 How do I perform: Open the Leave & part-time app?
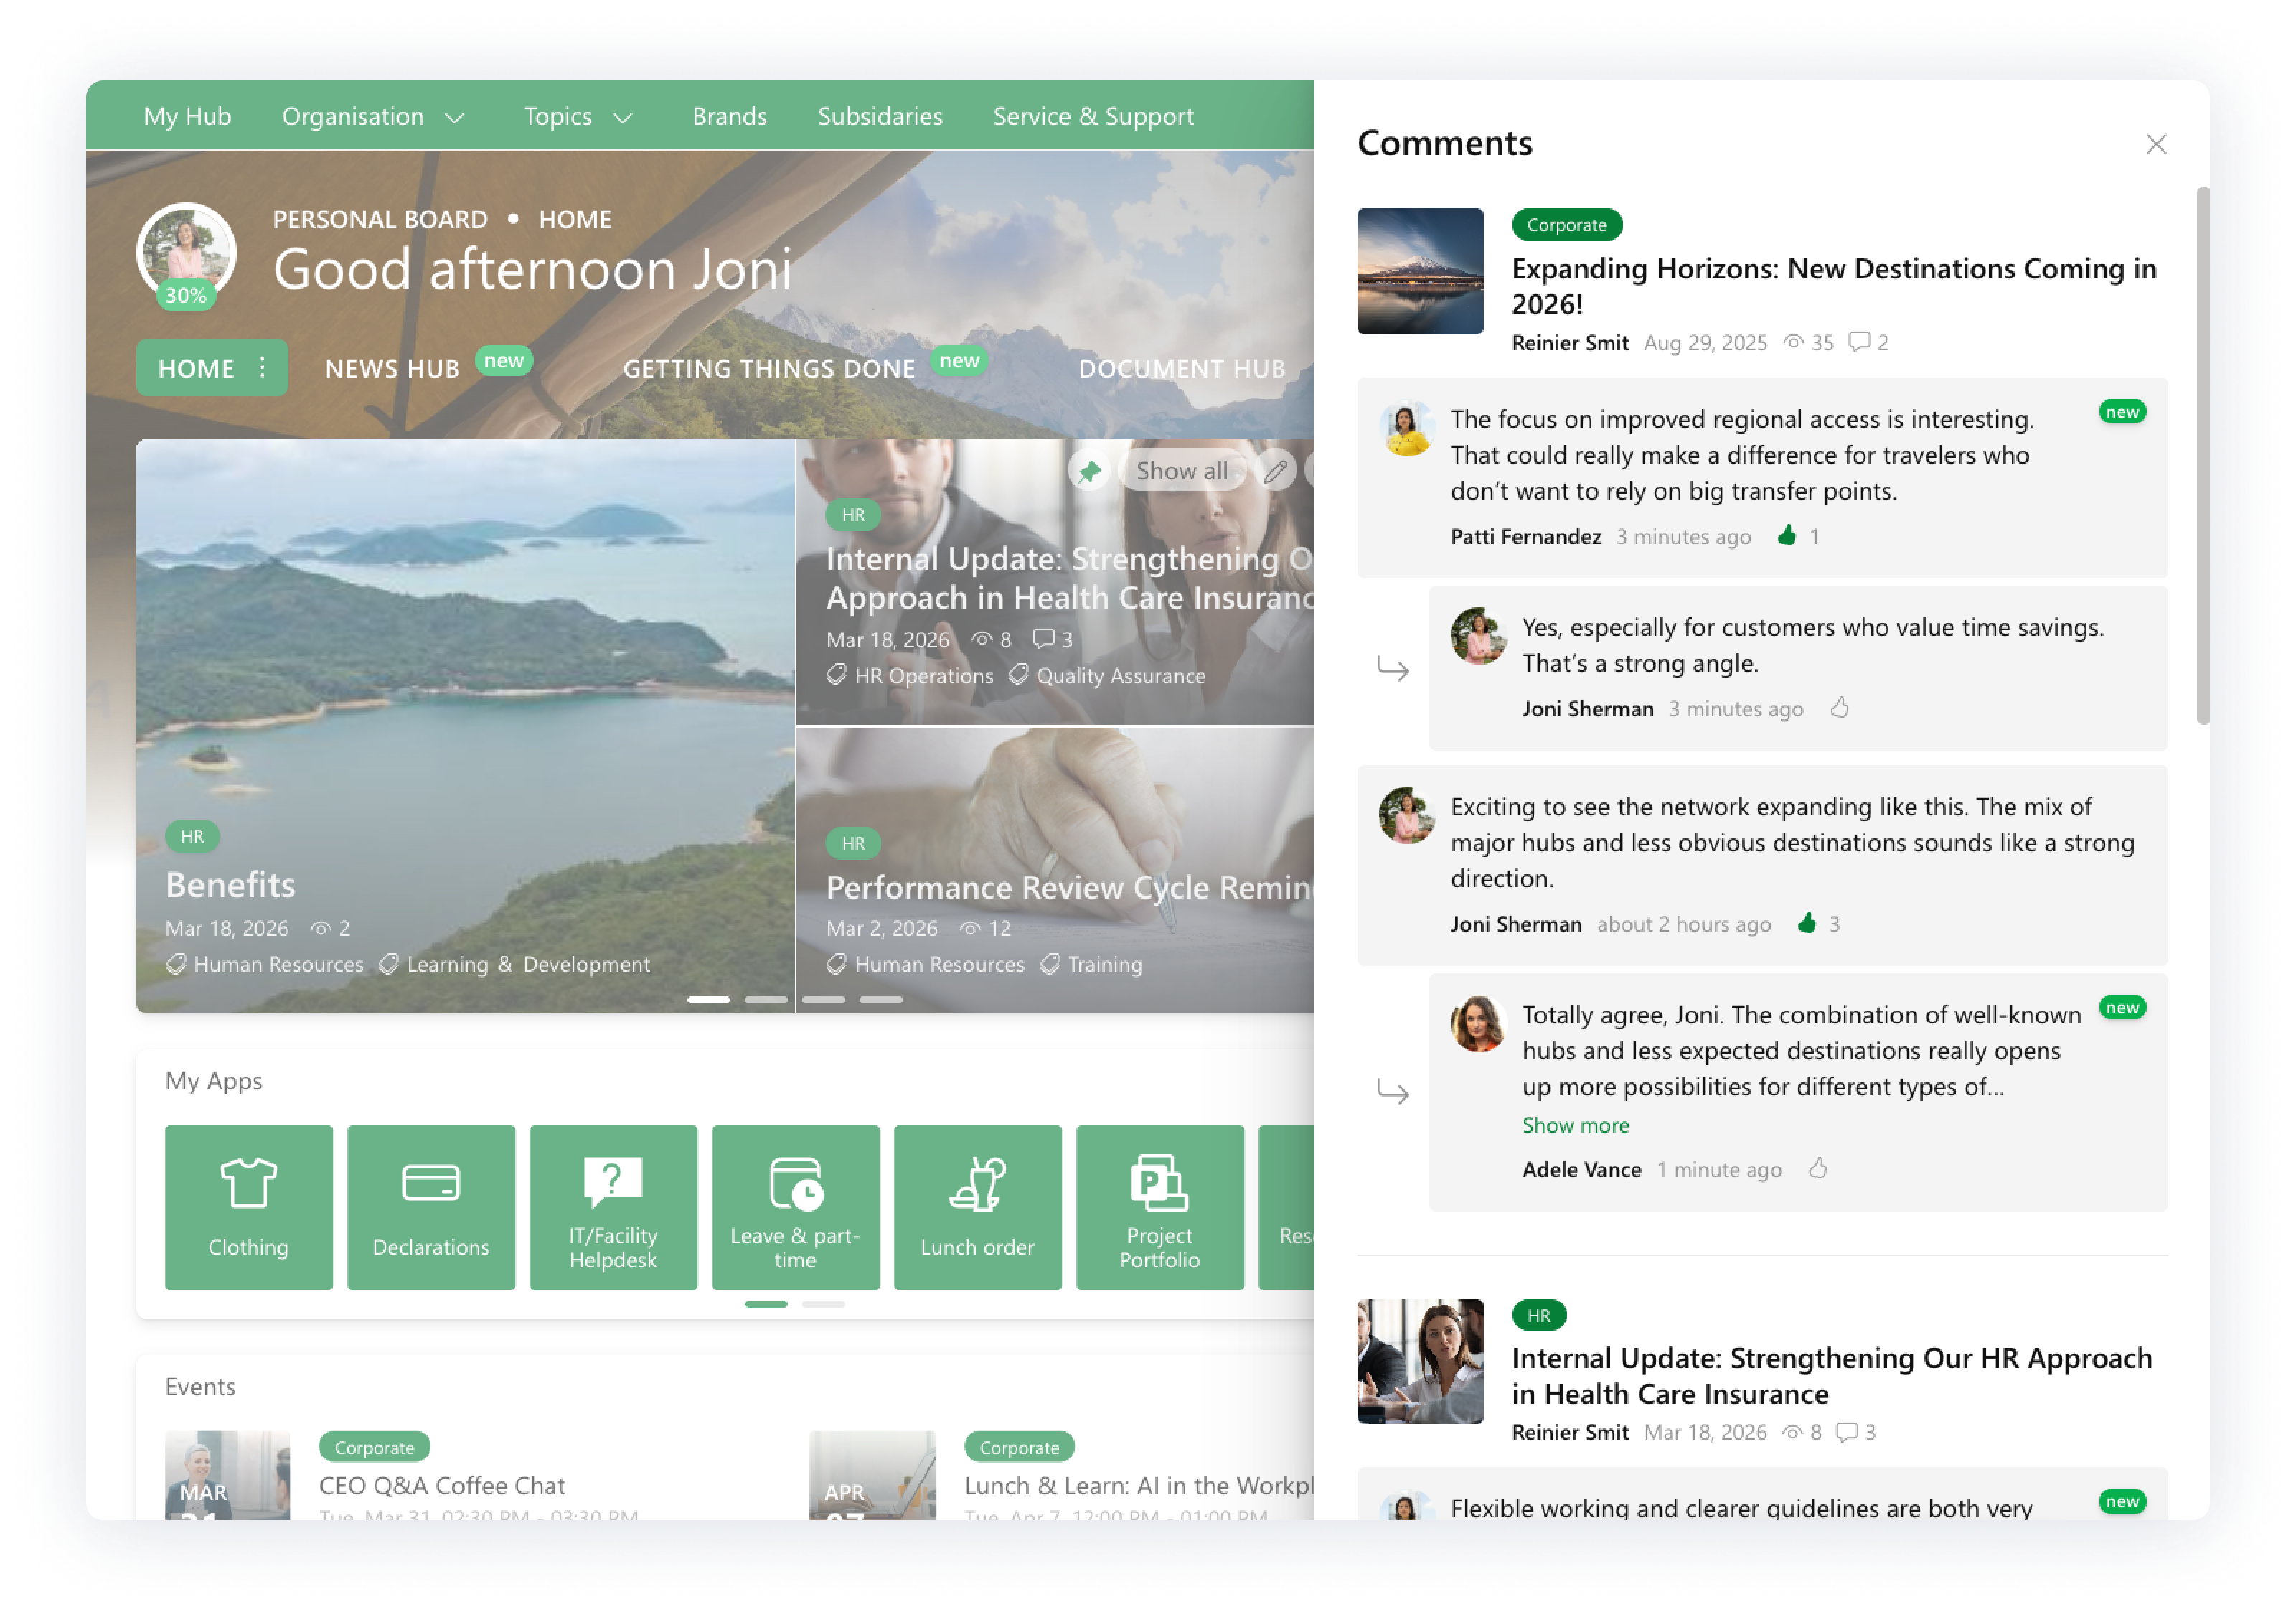(x=795, y=1206)
